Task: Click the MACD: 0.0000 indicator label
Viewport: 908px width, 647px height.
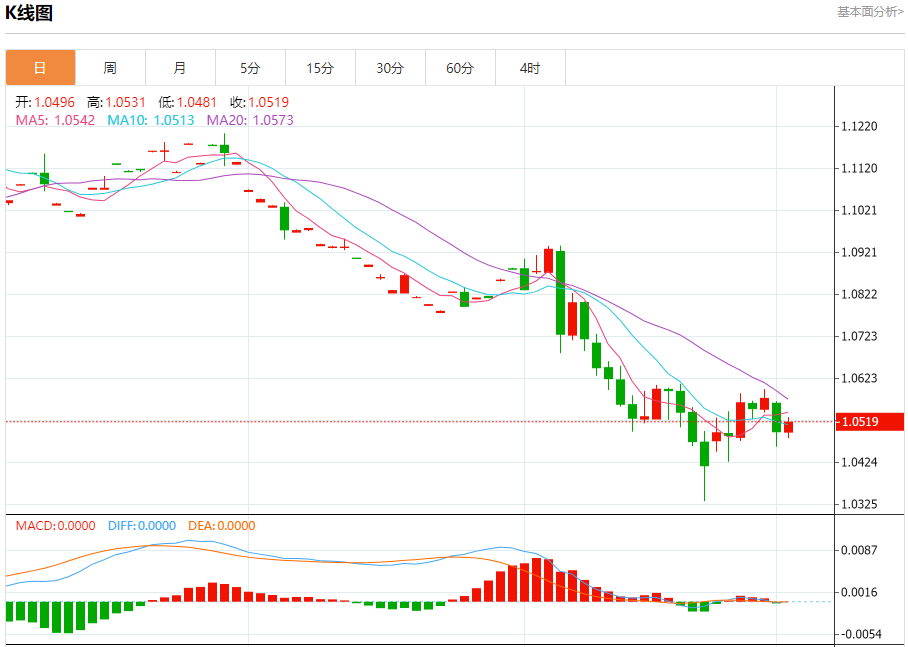Action: click(x=56, y=525)
